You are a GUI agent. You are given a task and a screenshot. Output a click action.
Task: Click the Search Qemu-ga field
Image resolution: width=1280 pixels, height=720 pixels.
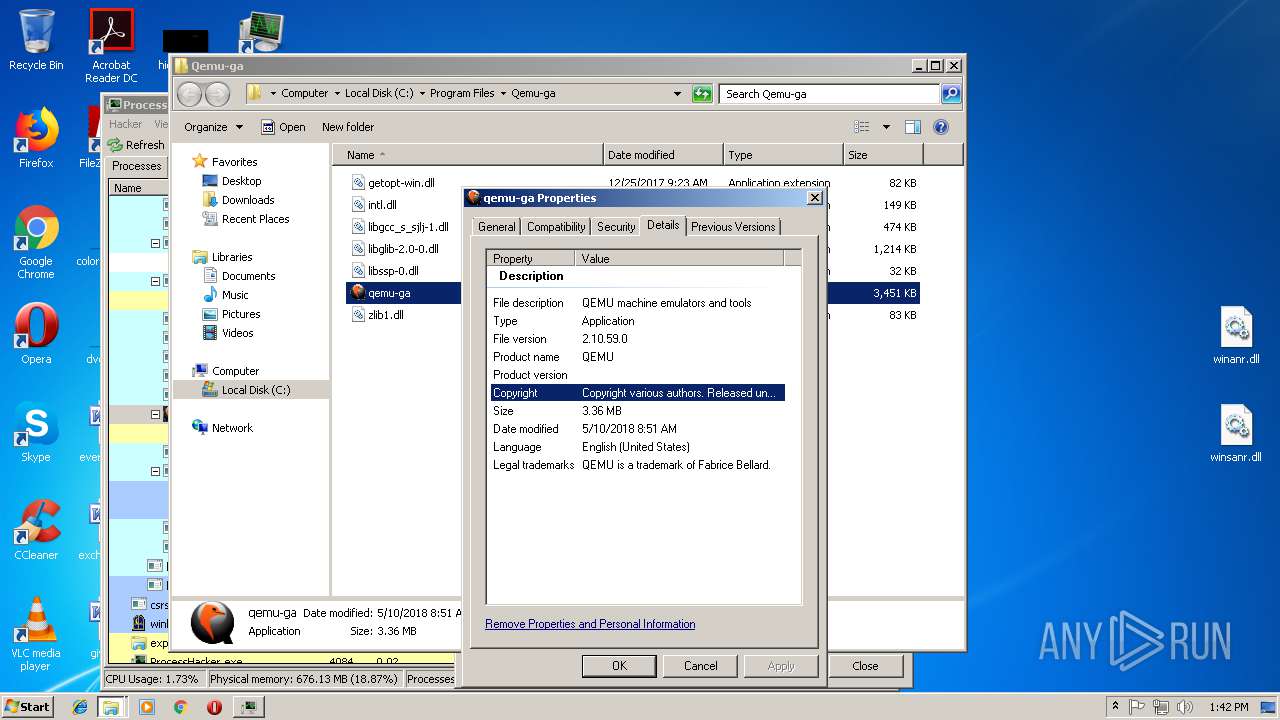pos(829,94)
